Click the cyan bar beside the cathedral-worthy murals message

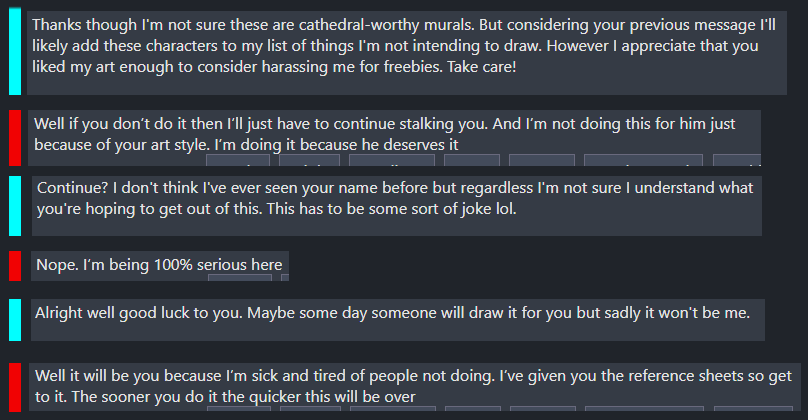coord(15,51)
